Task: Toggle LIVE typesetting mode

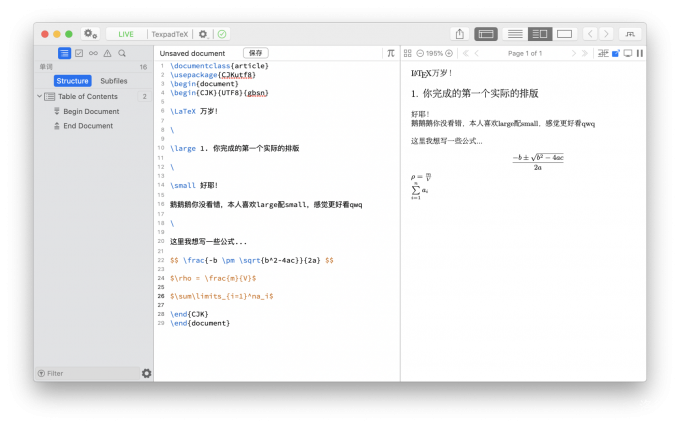Action: point(126,34)
